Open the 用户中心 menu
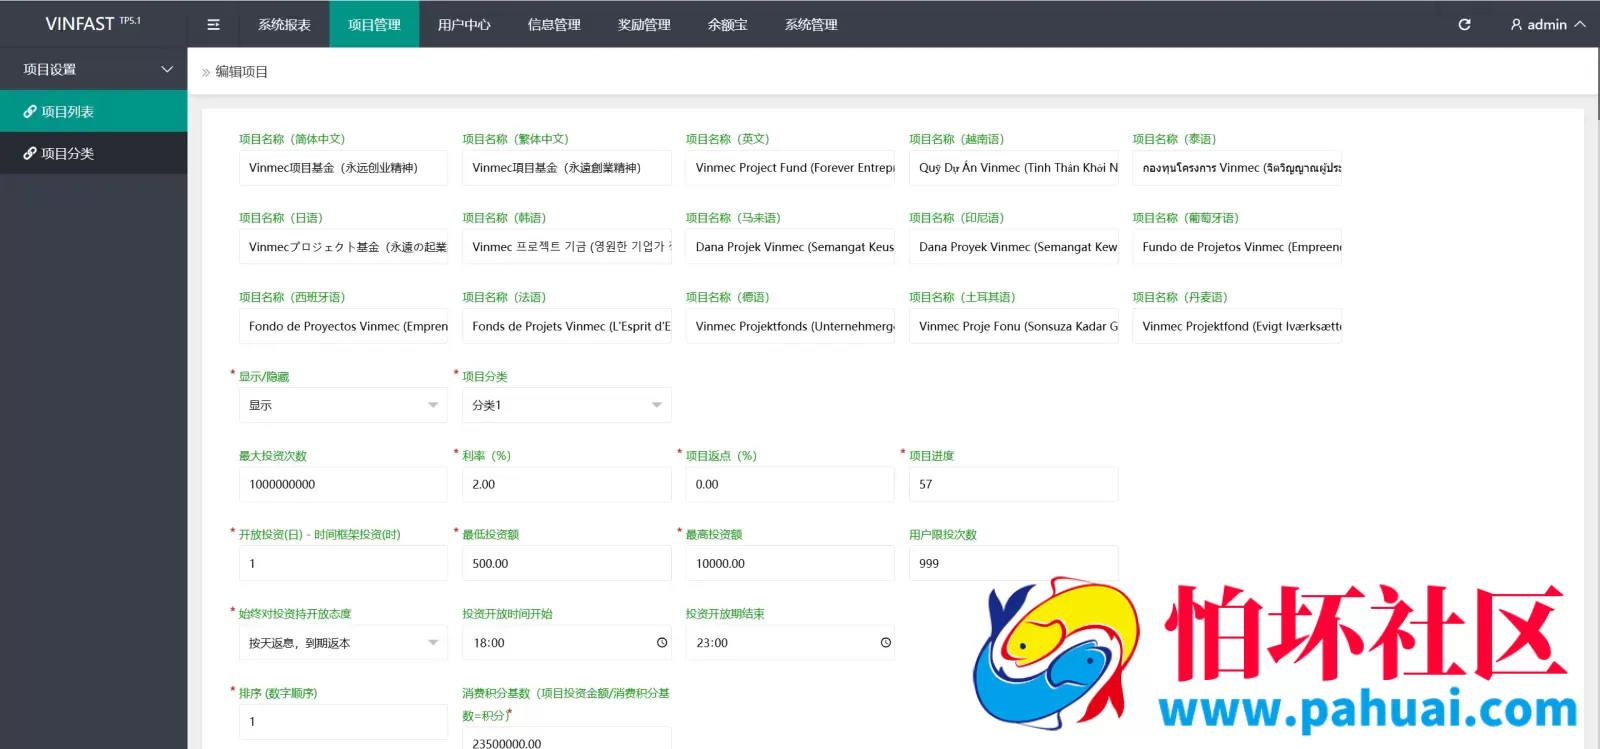1600x749 pixels. pos(464,24)
